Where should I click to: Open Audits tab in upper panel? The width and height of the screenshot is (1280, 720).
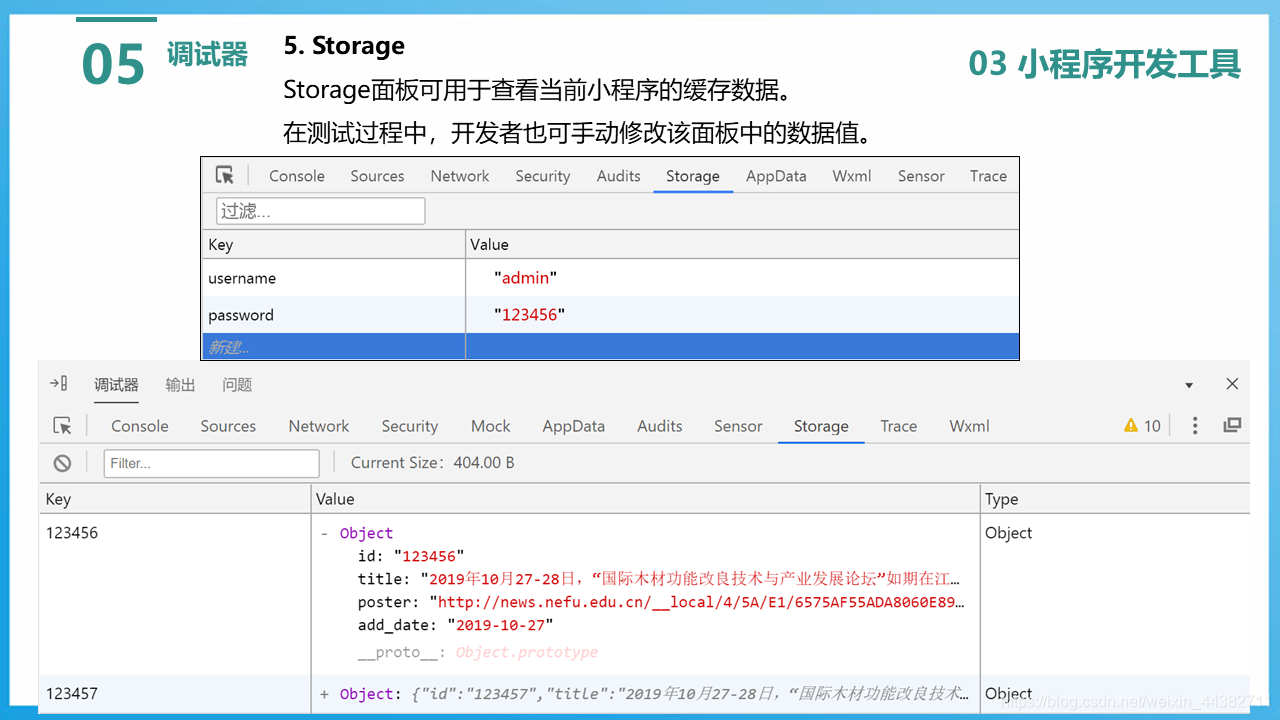pos(619,176)
